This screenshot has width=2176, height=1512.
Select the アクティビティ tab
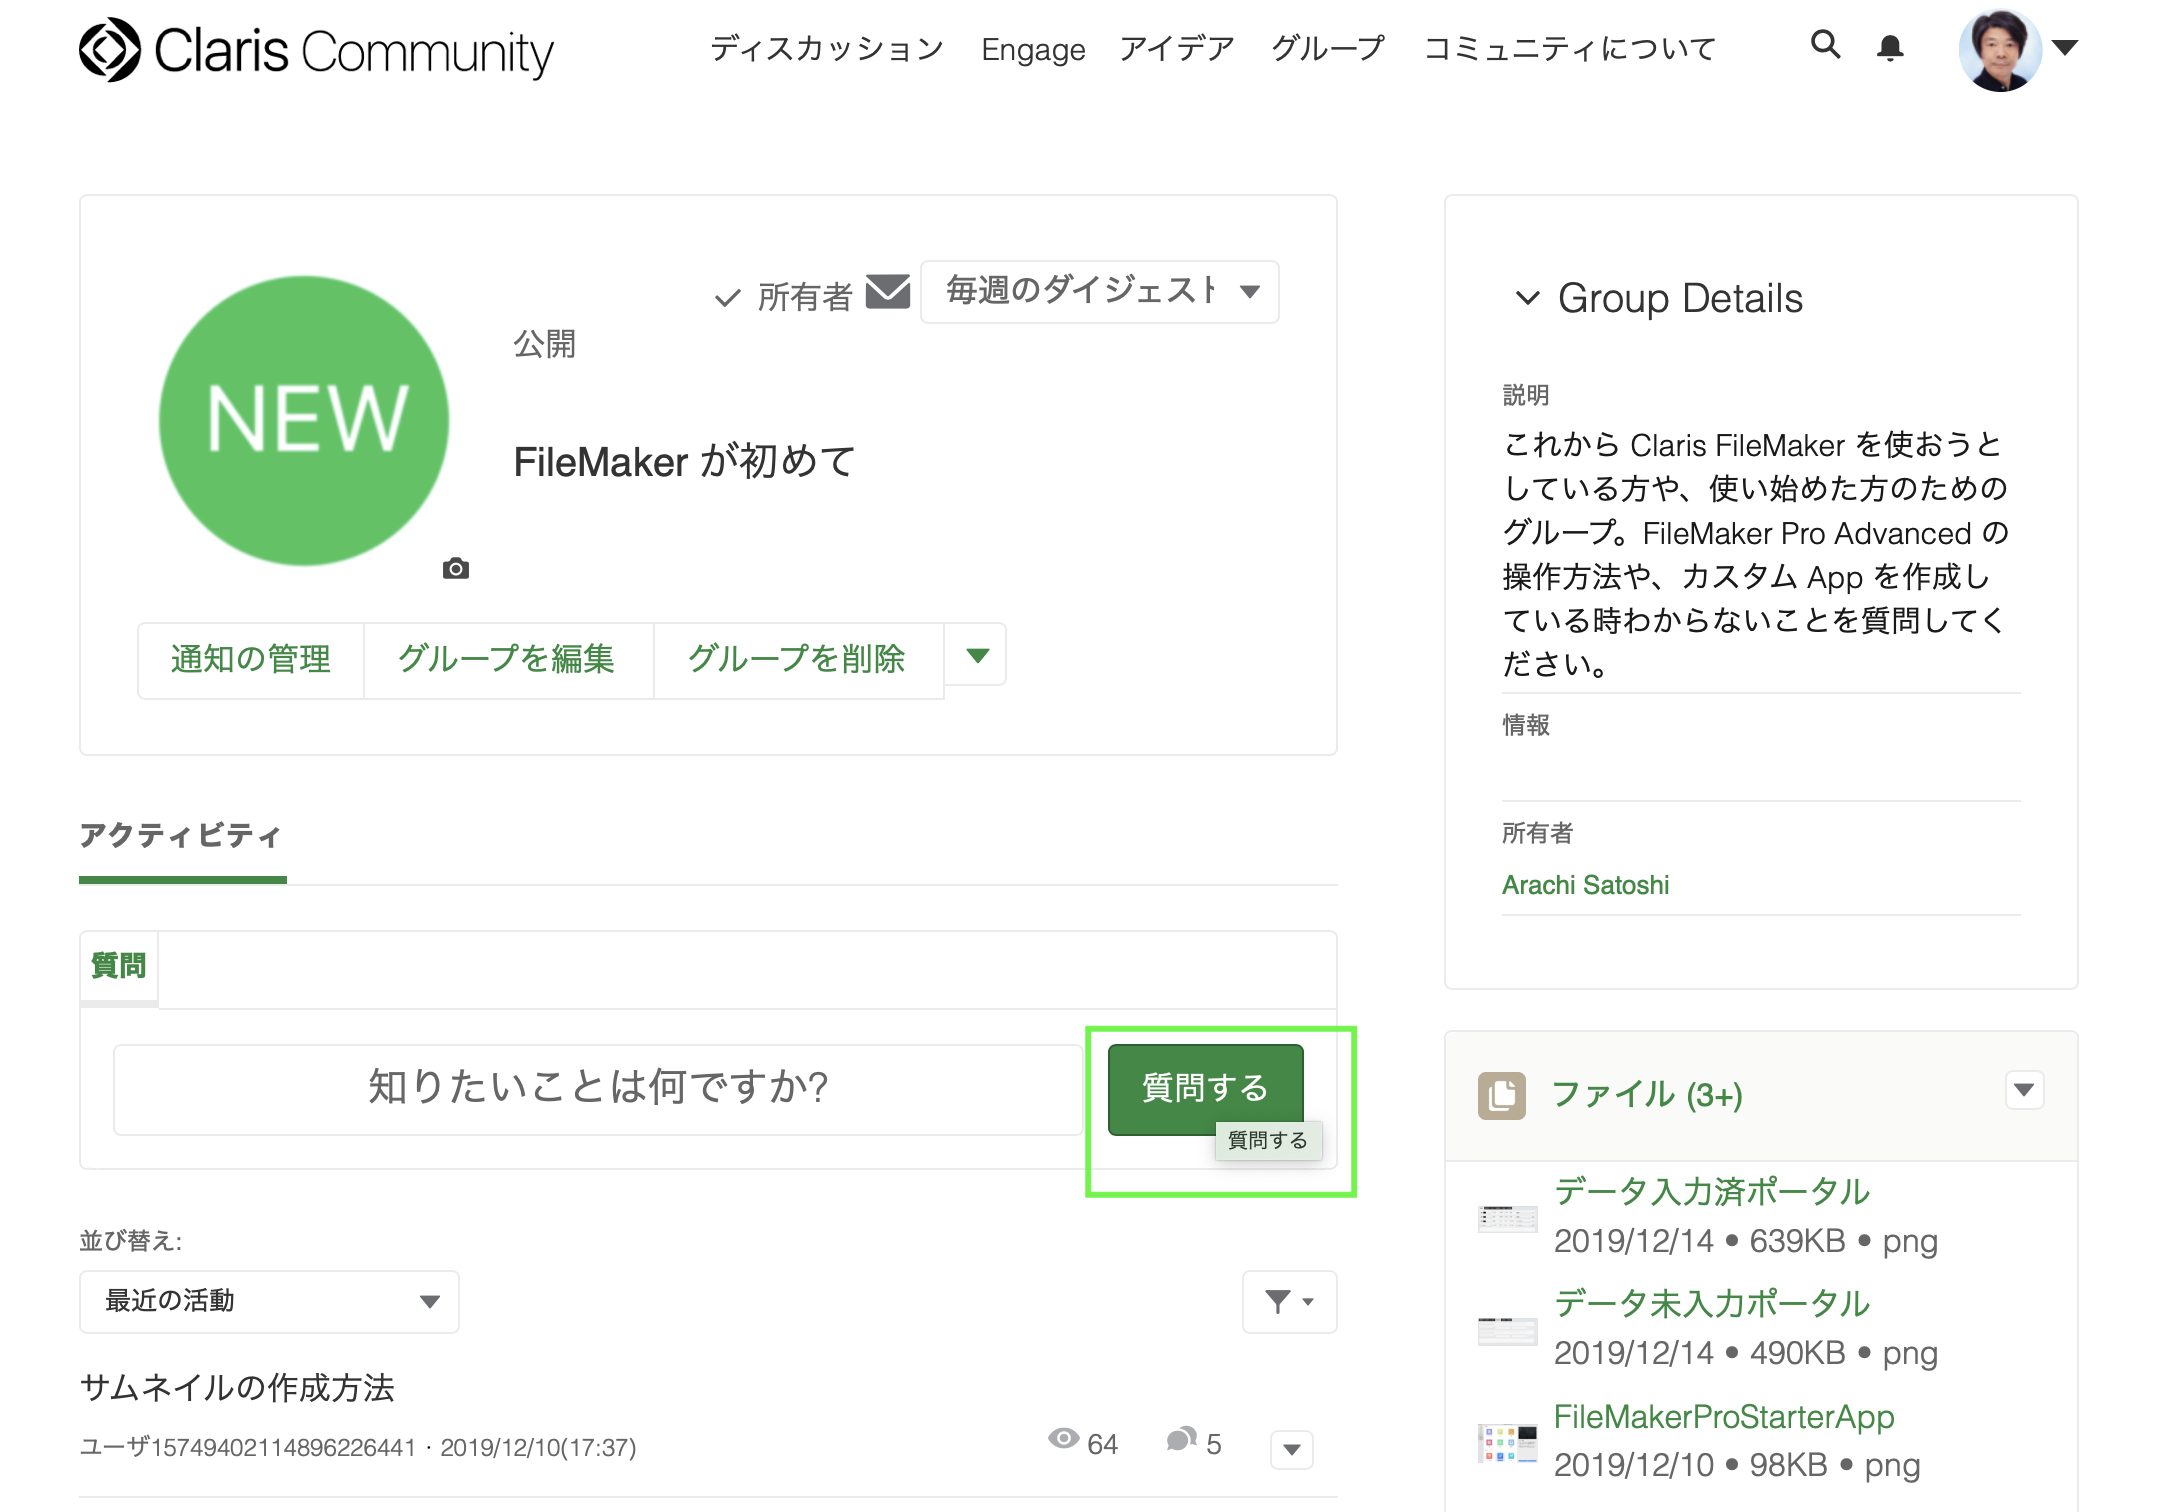(x=181, y=835)
